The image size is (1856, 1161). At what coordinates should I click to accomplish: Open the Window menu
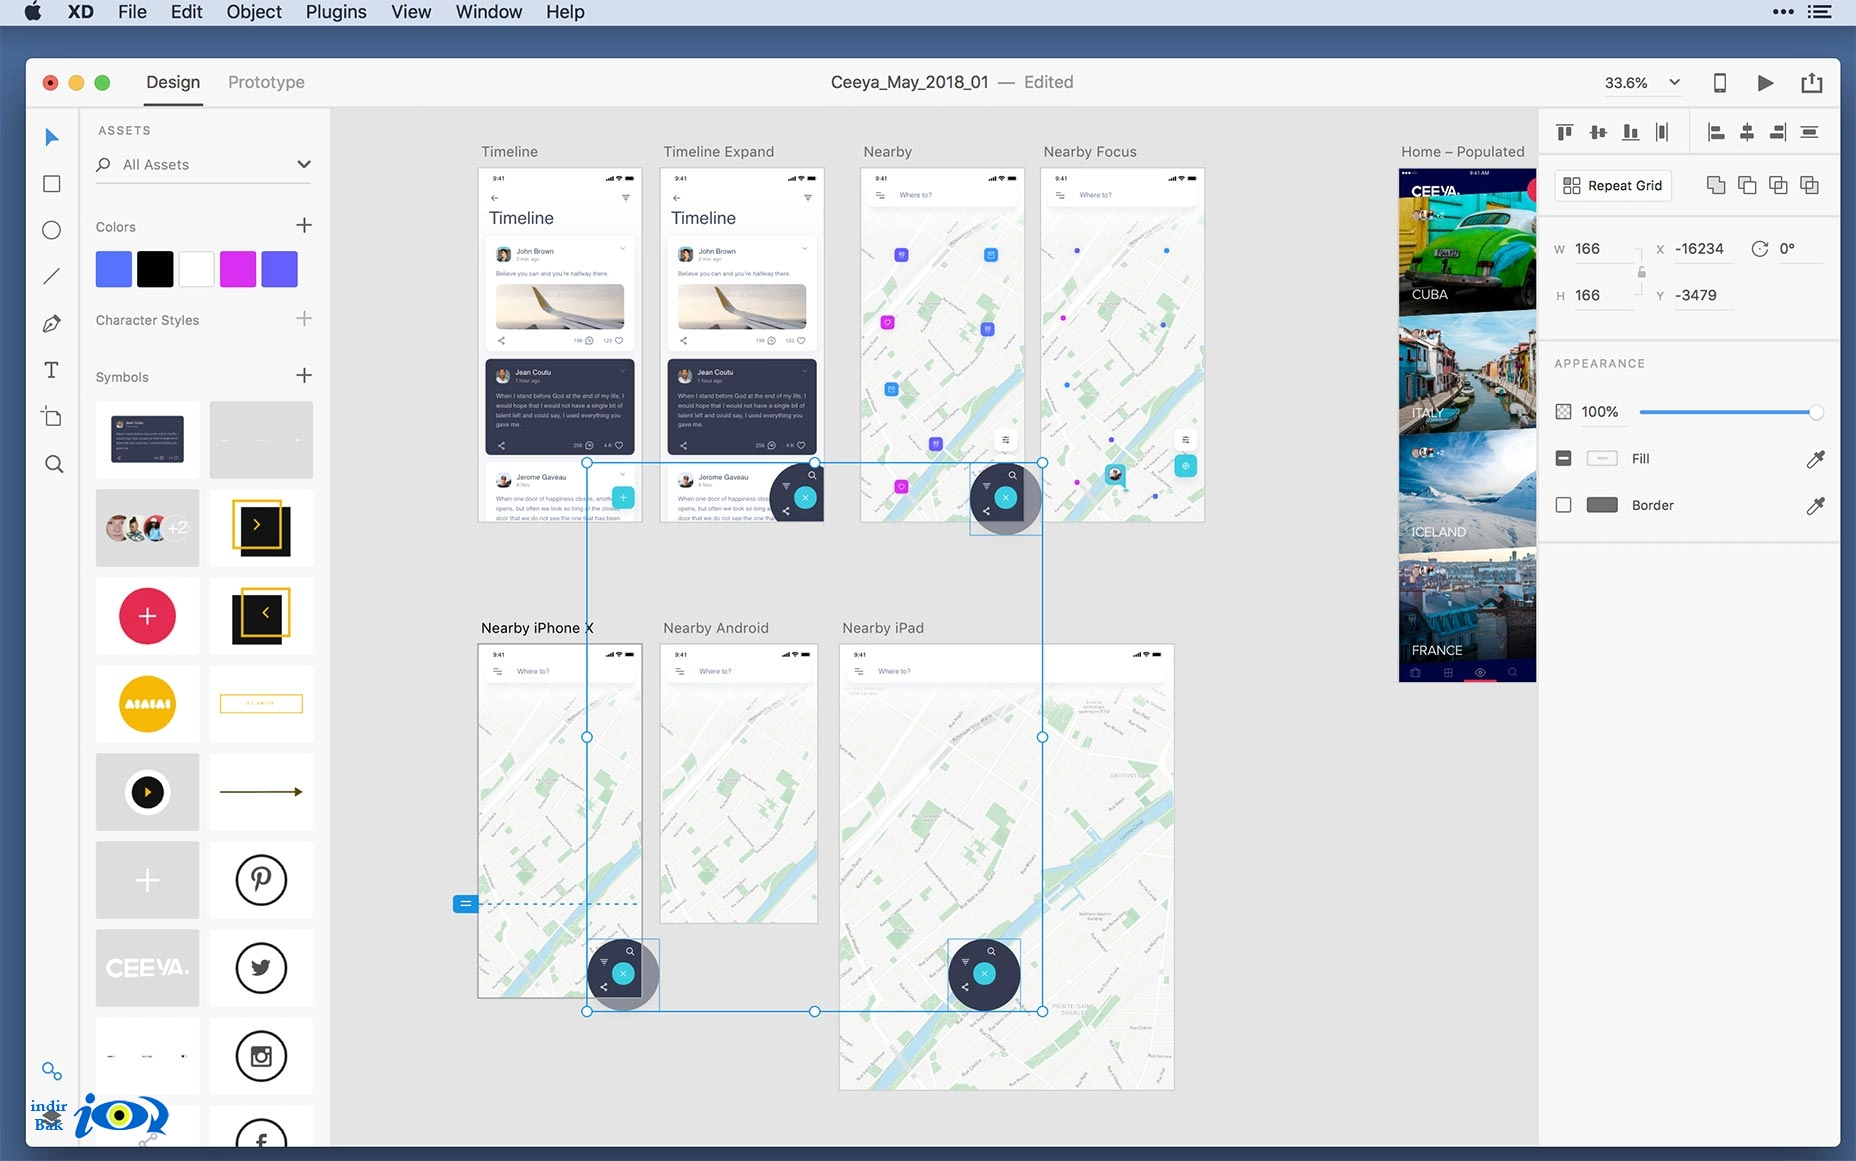[489, 12]
